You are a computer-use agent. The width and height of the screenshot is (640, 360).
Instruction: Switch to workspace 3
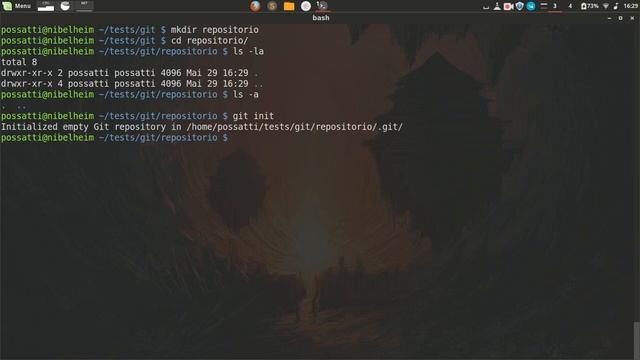[555, 6]
